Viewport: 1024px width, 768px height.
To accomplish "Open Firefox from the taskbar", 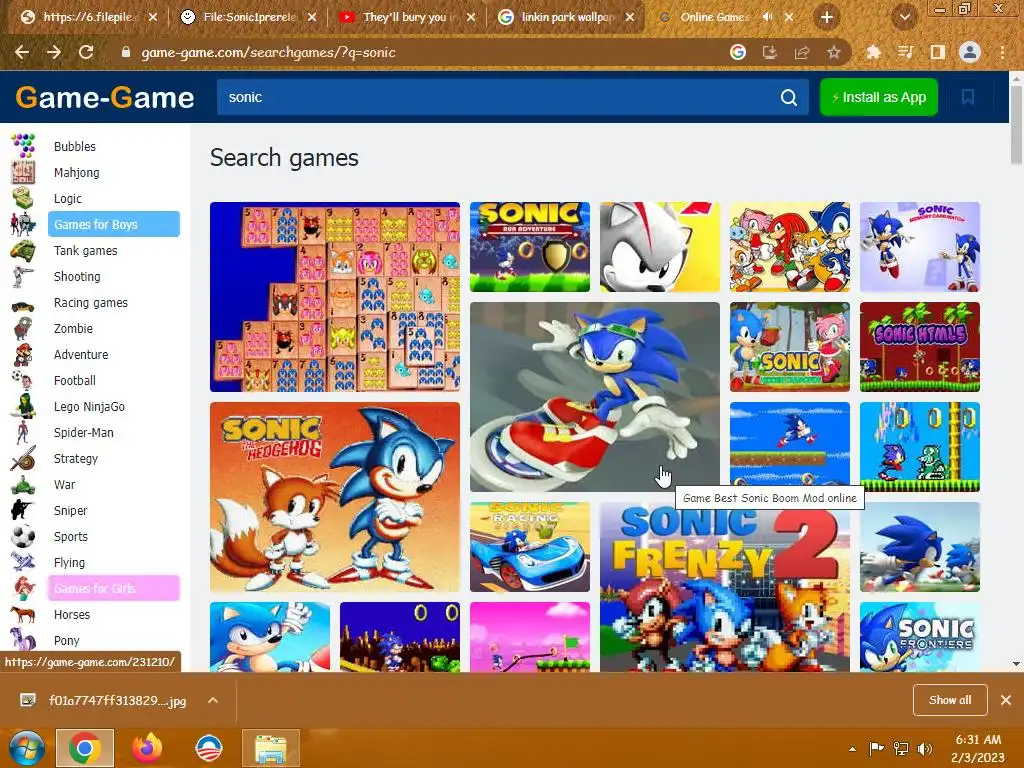I will (147, 748).
